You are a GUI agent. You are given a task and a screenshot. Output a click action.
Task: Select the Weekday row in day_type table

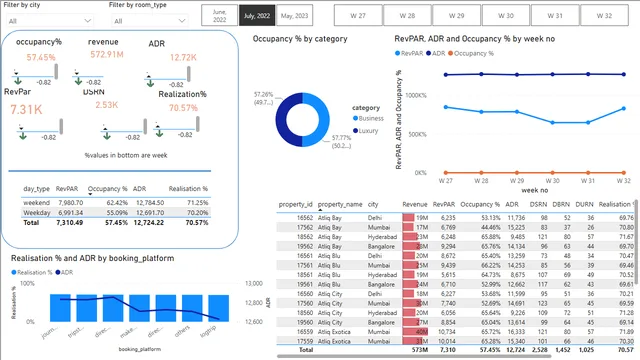point(116,213)
